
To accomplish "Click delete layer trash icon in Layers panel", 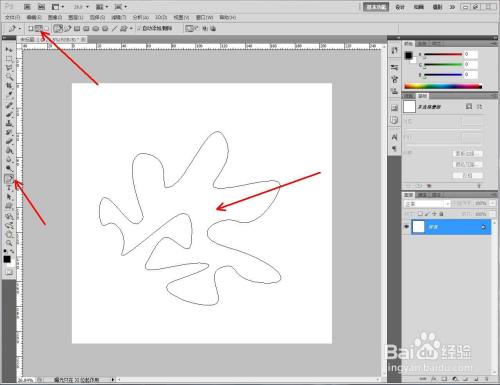I will click(x=487, y=379).
